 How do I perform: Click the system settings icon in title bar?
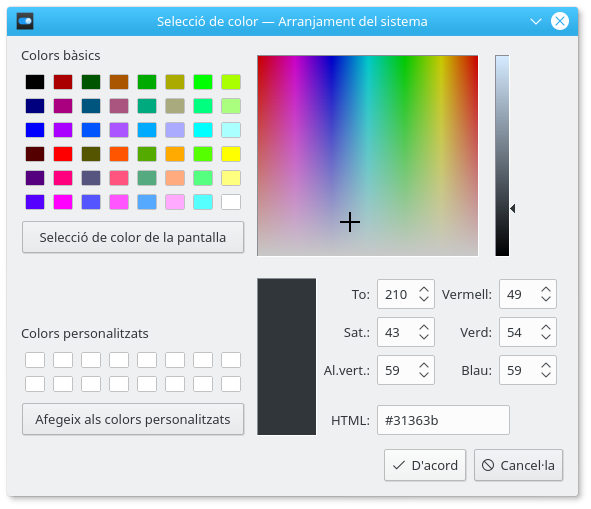coord(25,21)
